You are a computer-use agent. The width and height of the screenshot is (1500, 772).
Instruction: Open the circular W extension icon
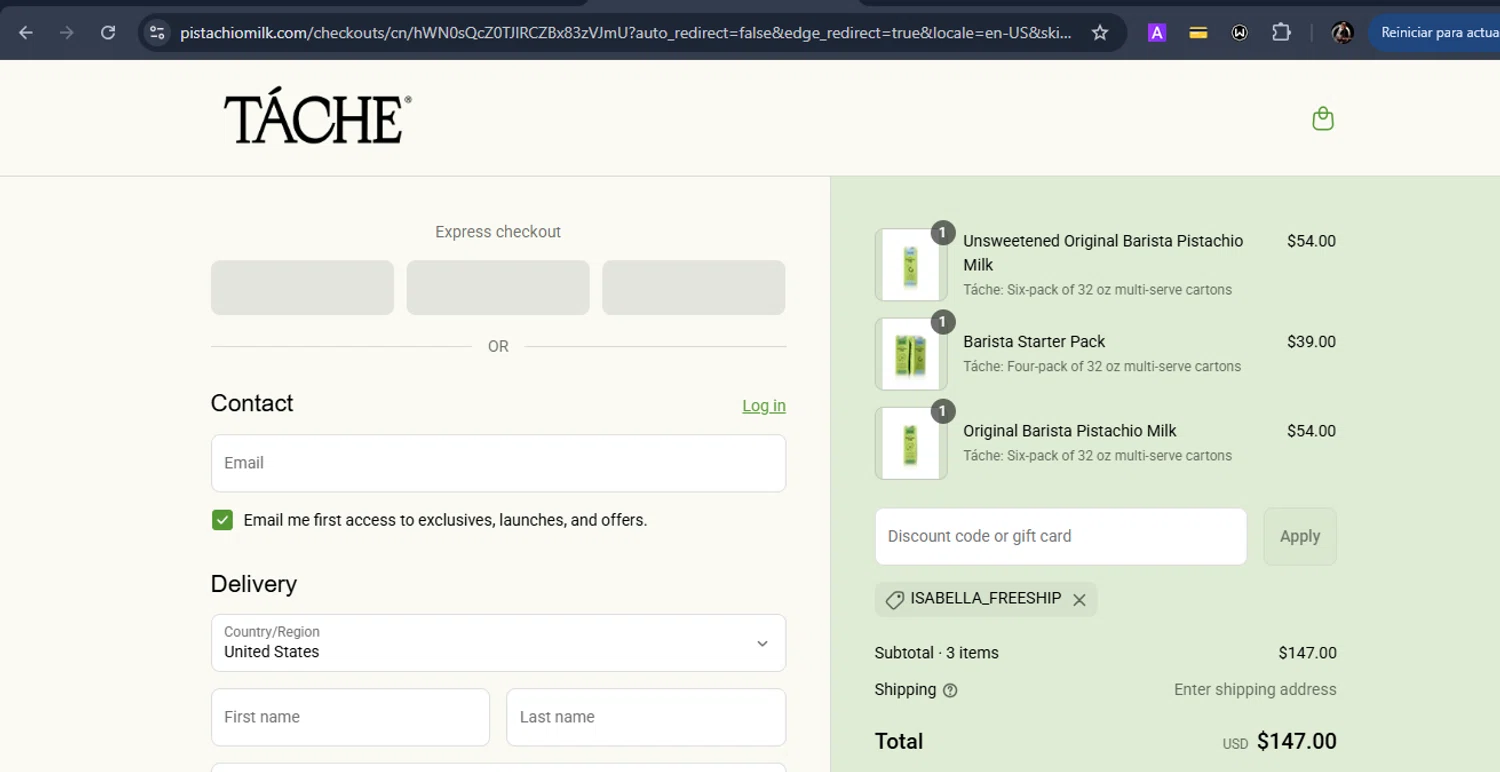(1240, 33)
